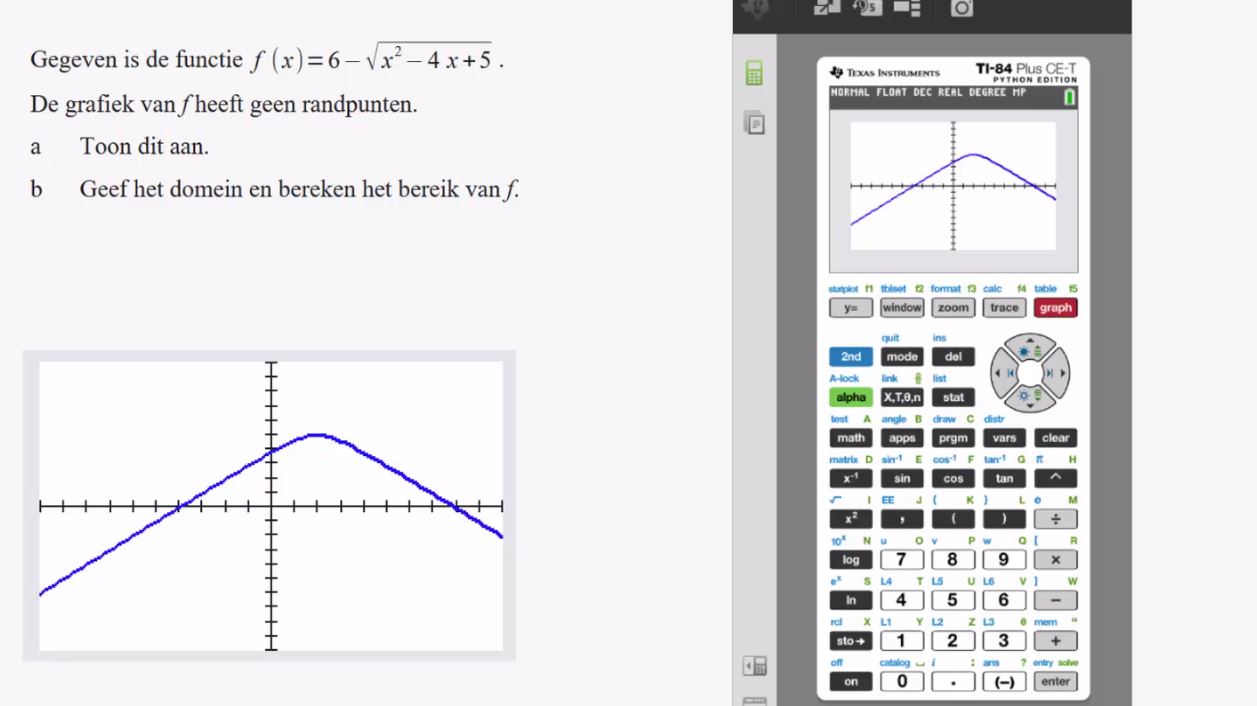This screenshot has height=706, width=1257.
Task: Open the key press history icon
Action: 865,8
